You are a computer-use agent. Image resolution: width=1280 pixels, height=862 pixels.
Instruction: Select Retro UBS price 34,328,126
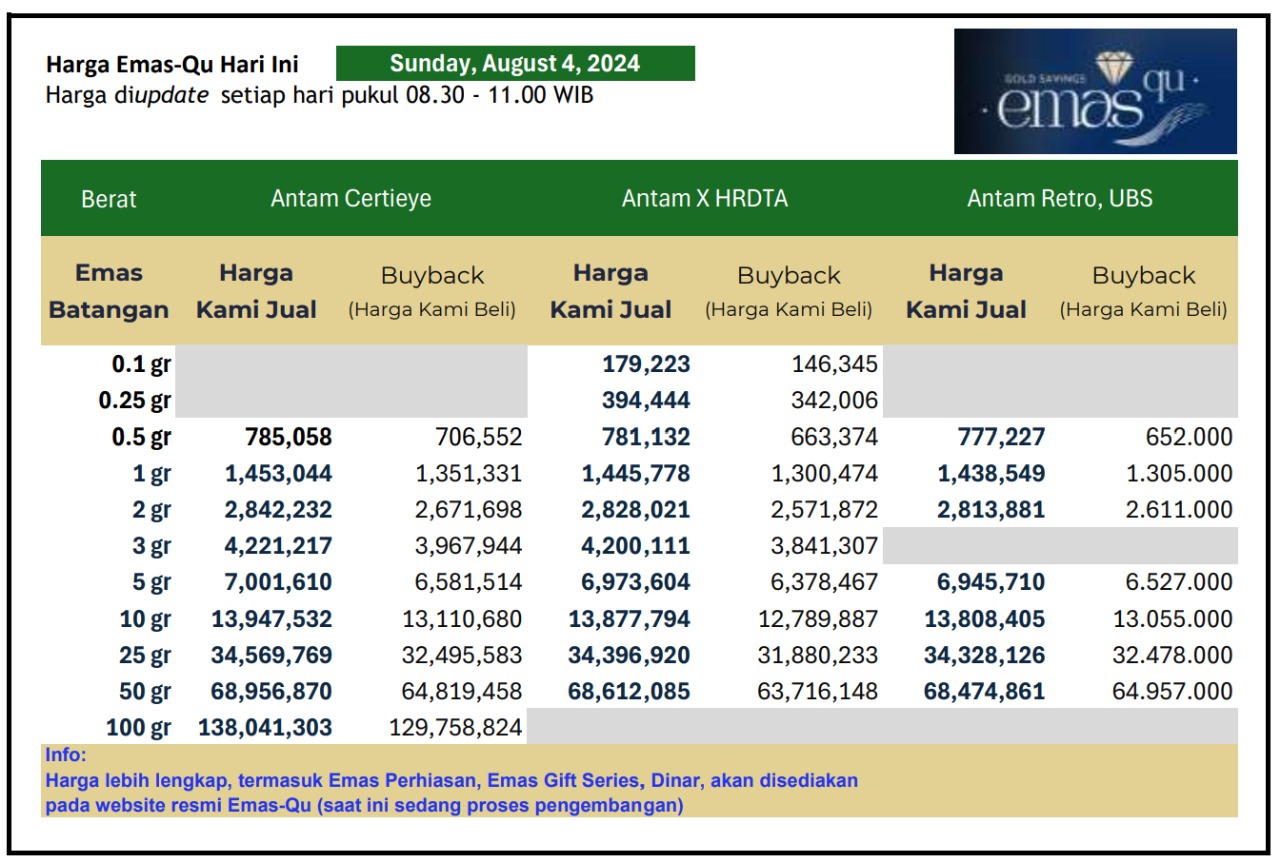point(985,656)
